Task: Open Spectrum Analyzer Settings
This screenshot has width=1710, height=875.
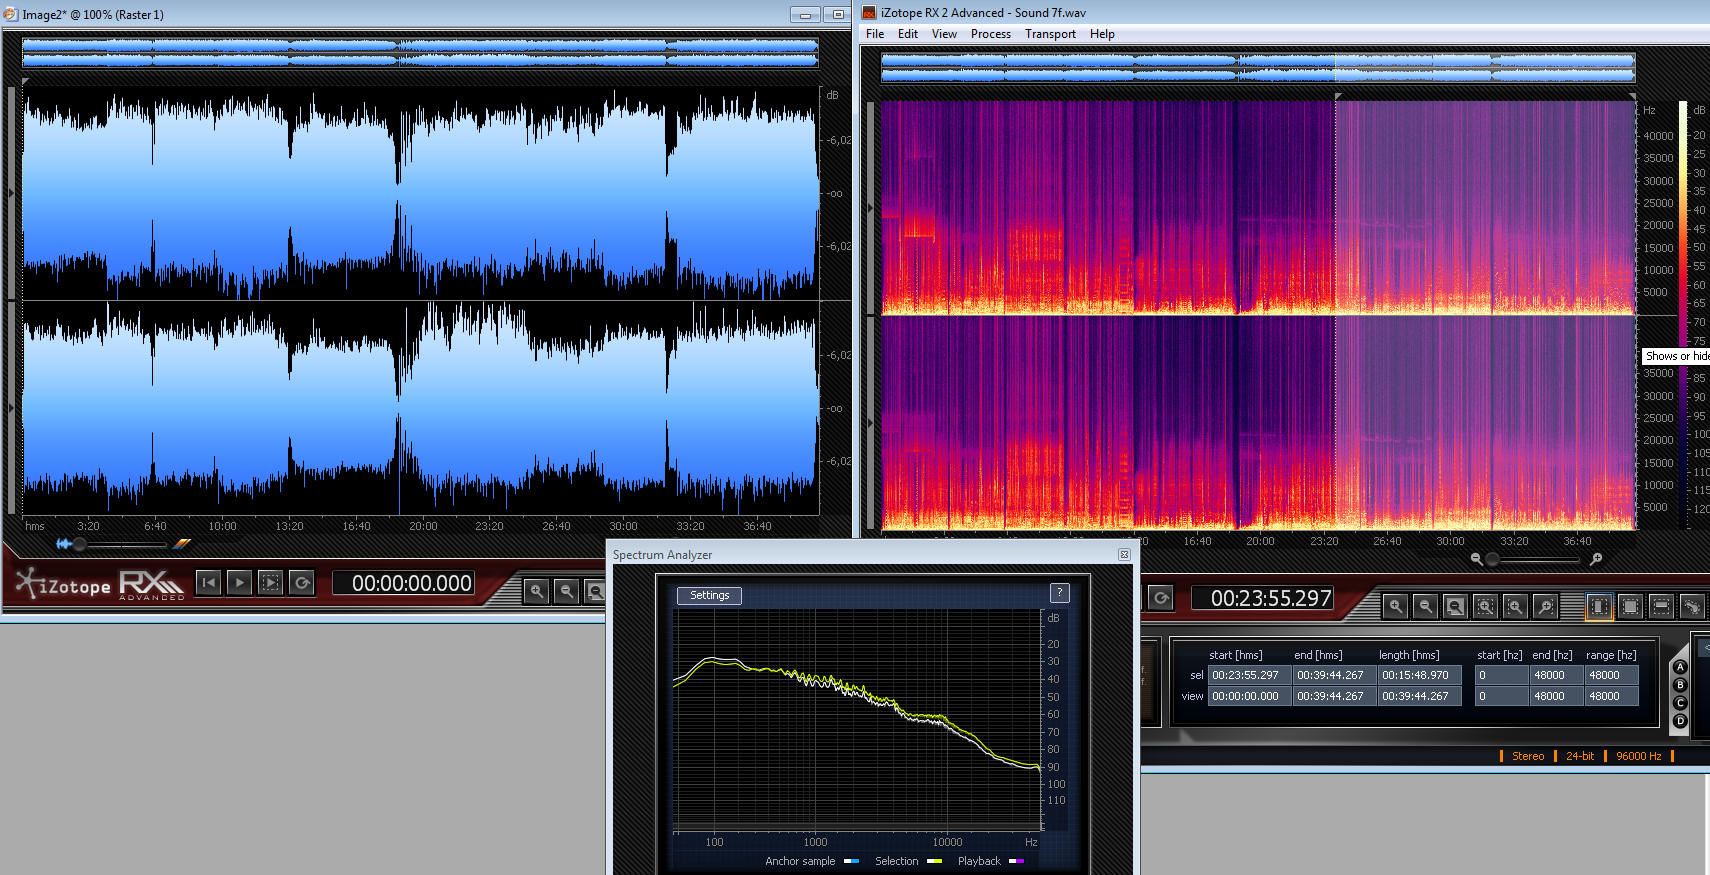Action: (709, 595)
